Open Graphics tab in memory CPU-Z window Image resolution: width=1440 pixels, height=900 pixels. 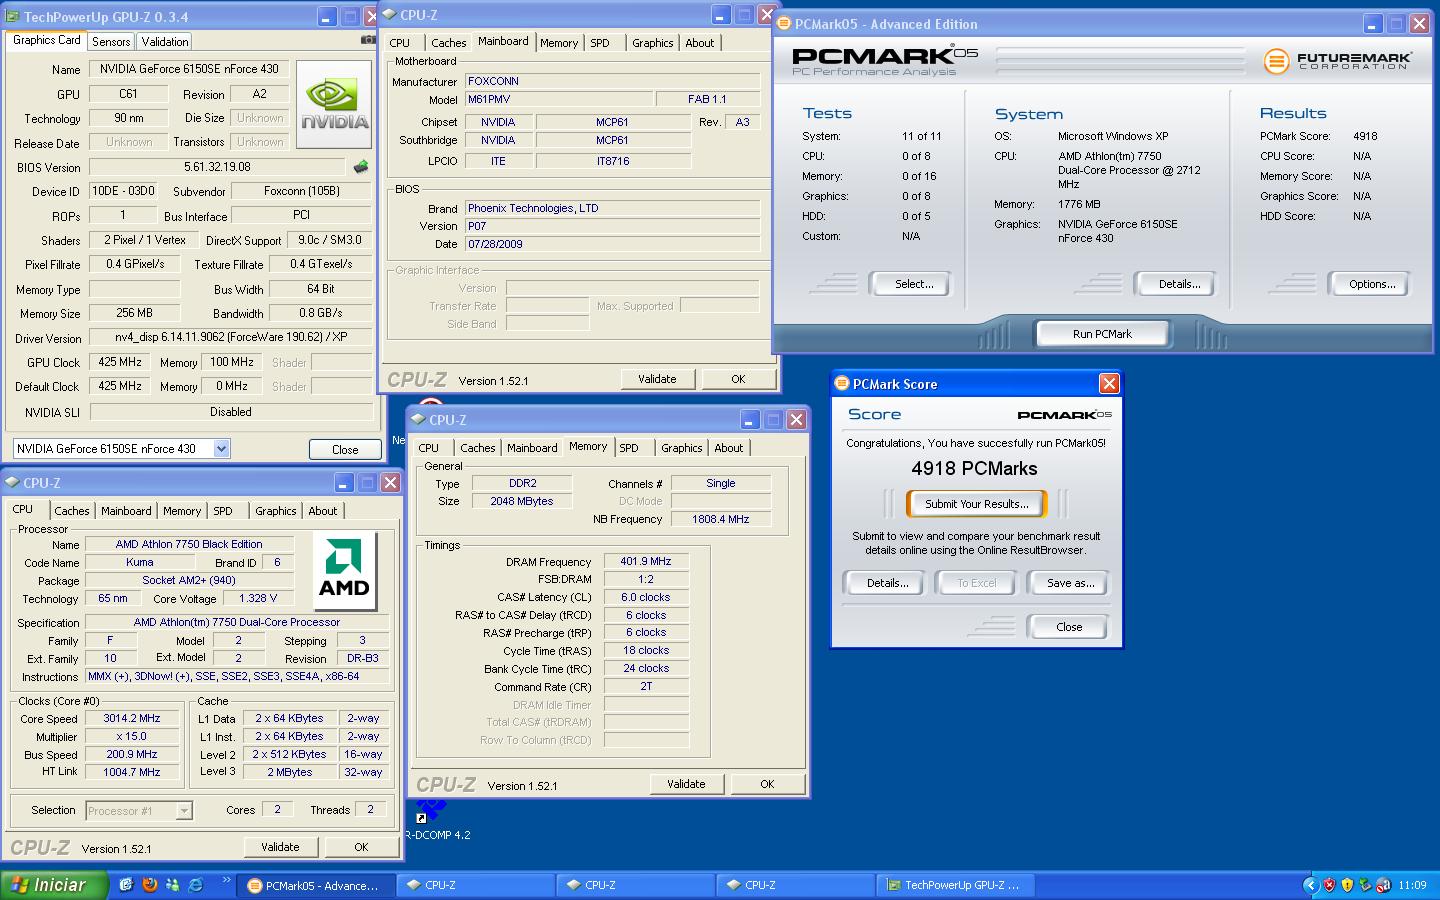tap(681, 448)
